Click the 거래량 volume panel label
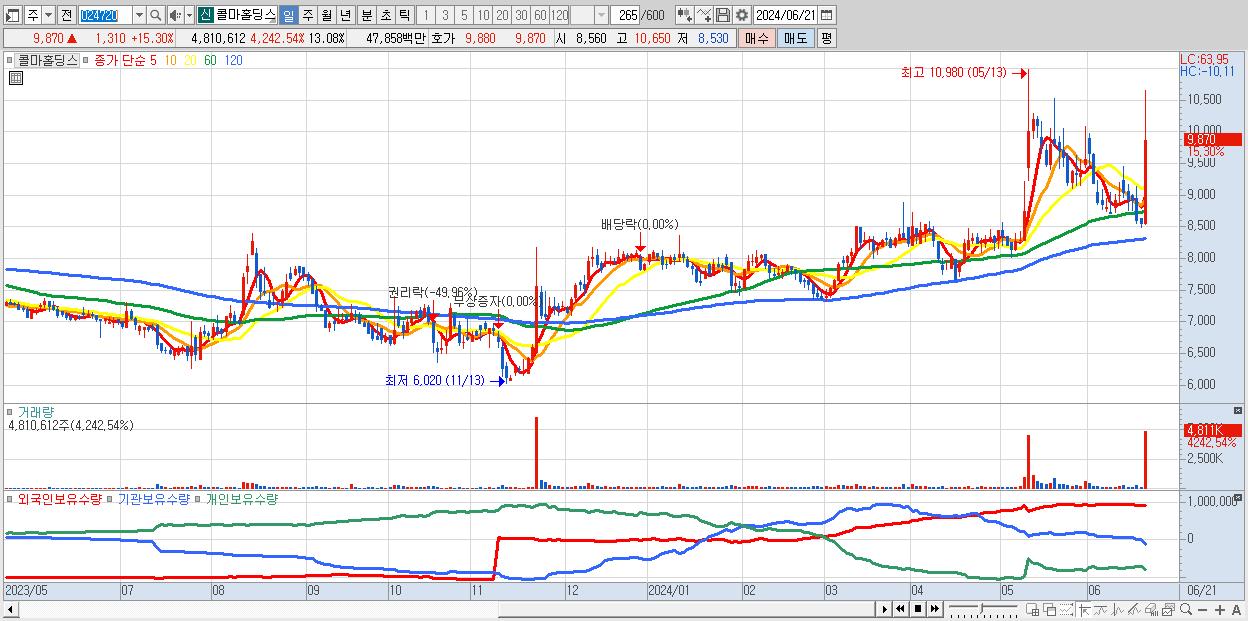1248x621 pixels. click(35, 411)
